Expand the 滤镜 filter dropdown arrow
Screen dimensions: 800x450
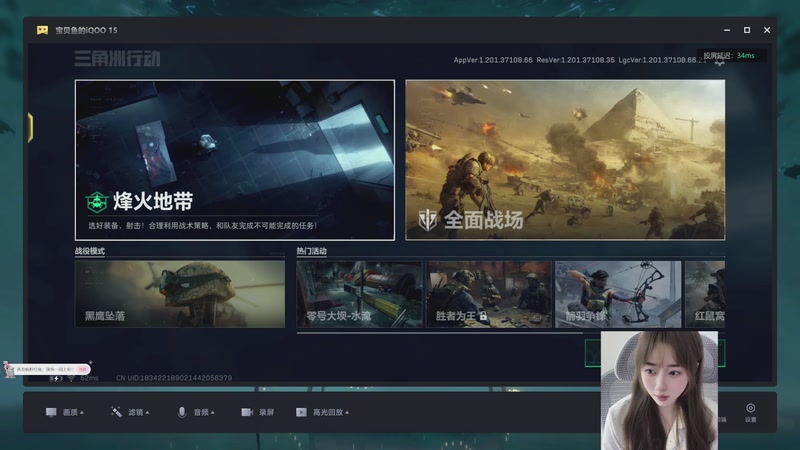pyautogui.click(x=147, y=412)
